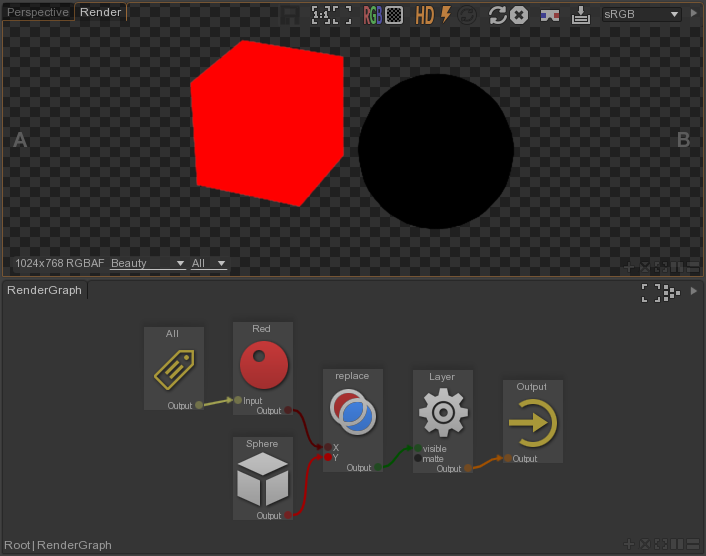This screenshot has height=556, width=706.
Task: Cancel the render using the X icon
Action: click(519, 15)
